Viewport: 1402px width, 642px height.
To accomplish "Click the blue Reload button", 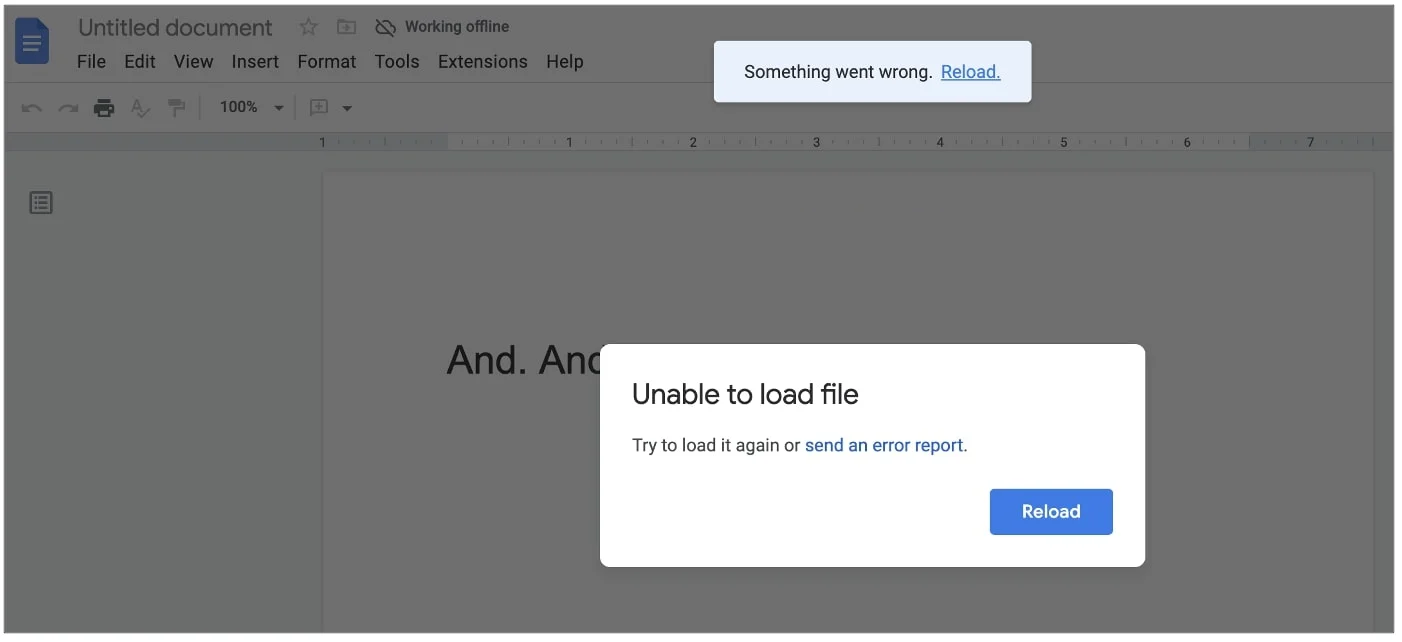I will (1051, 511).
